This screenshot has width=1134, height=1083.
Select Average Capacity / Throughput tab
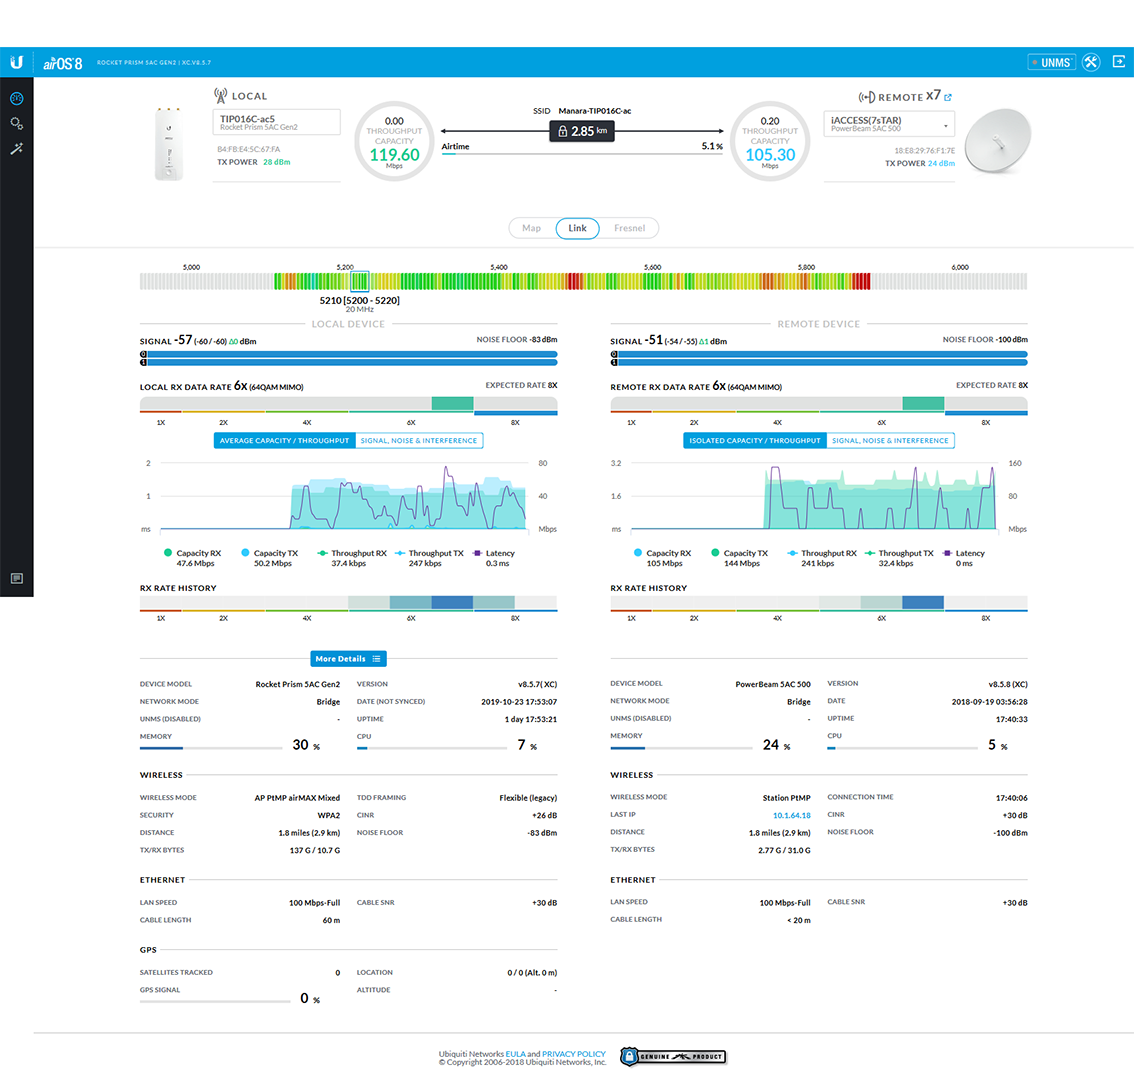284,441
